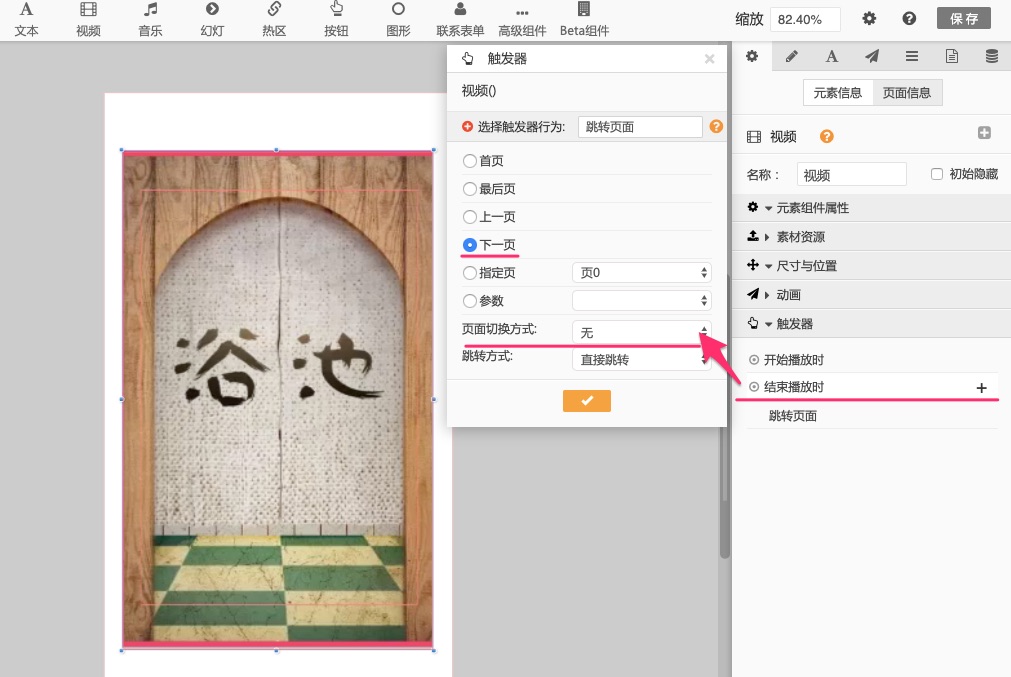Select the 参数 radio option
The width and height of the screenshot is (1011, 677).
pos(469,300)
